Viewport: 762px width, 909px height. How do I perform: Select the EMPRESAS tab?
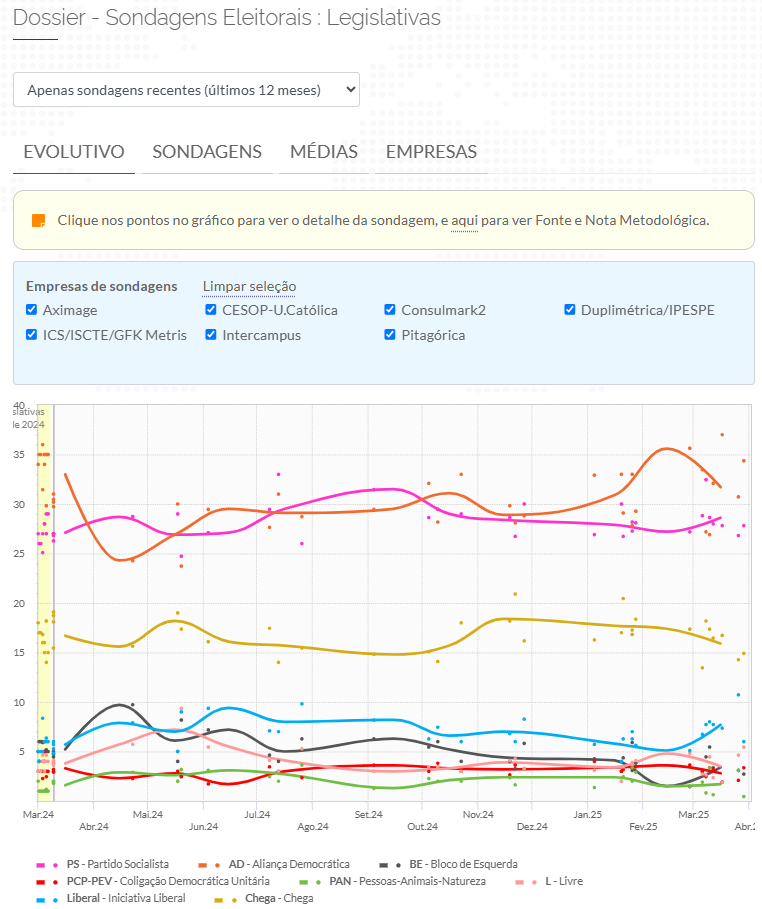click(431, 152)
